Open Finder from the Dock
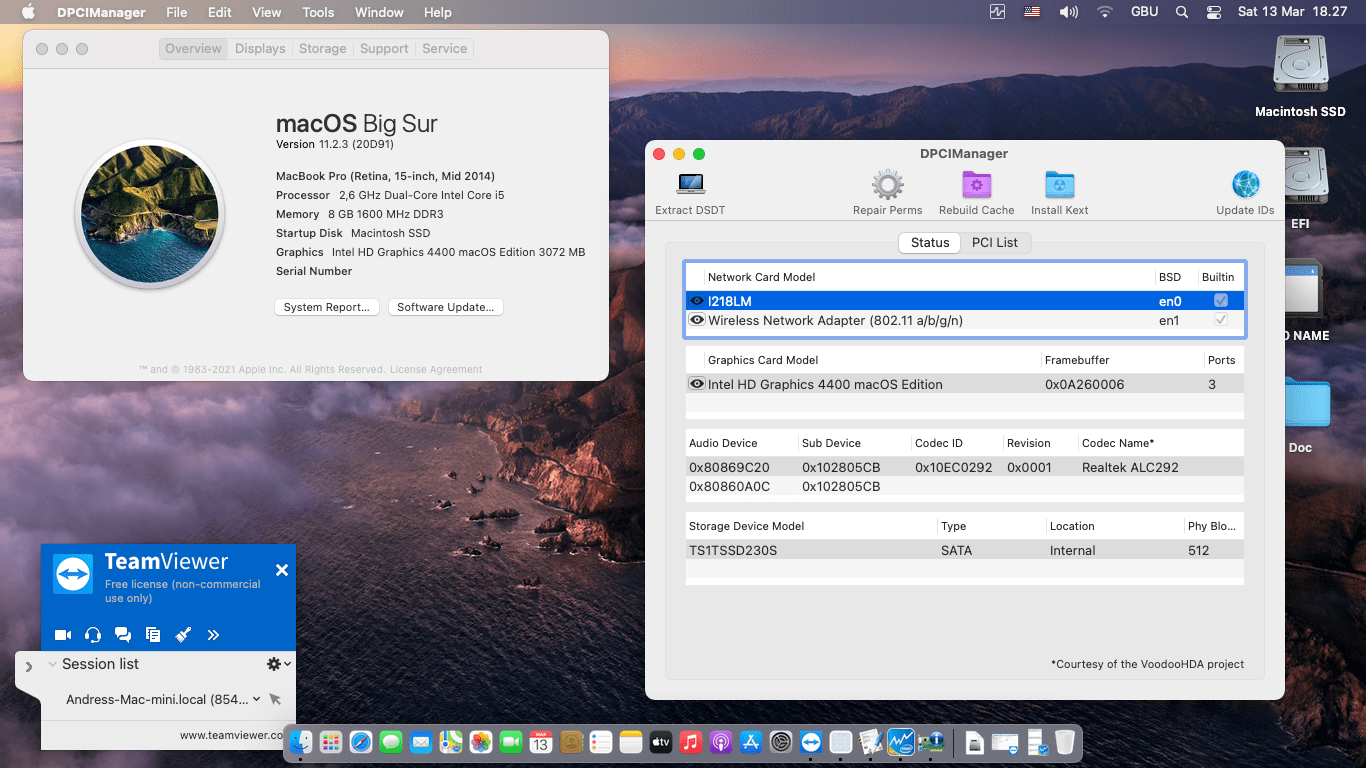Viewport: 1366px width, 768px height. click(301, 742)
